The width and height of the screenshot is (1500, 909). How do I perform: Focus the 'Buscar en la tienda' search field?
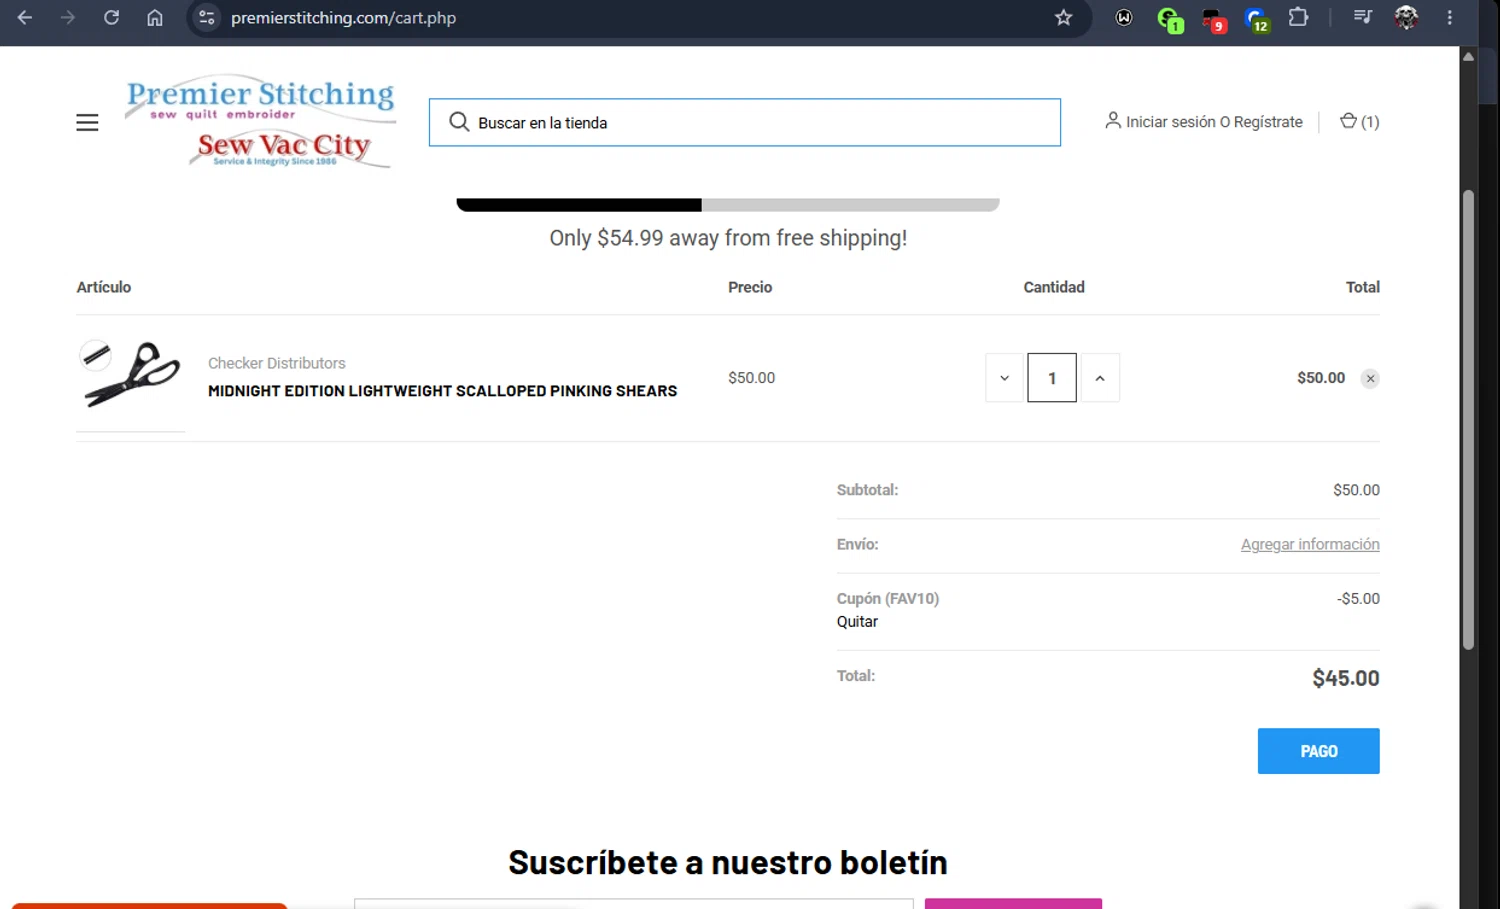745,122
